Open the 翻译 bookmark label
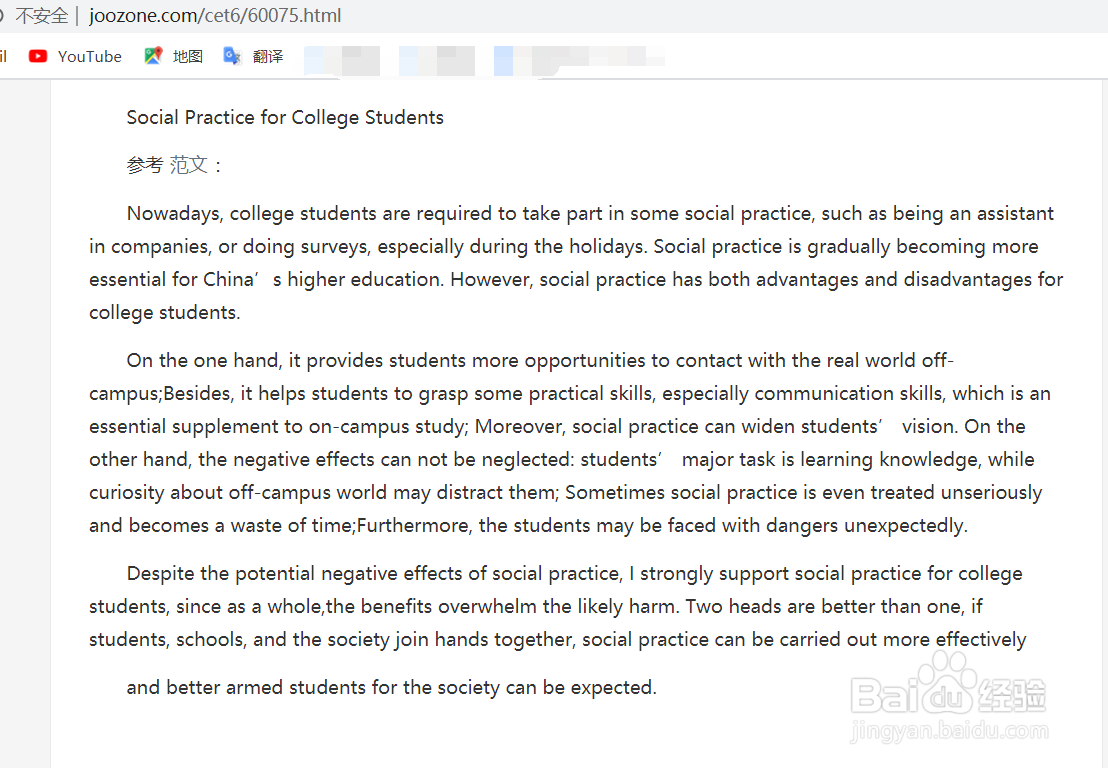This screenshot has width=1108, height=768. point(268,57)
